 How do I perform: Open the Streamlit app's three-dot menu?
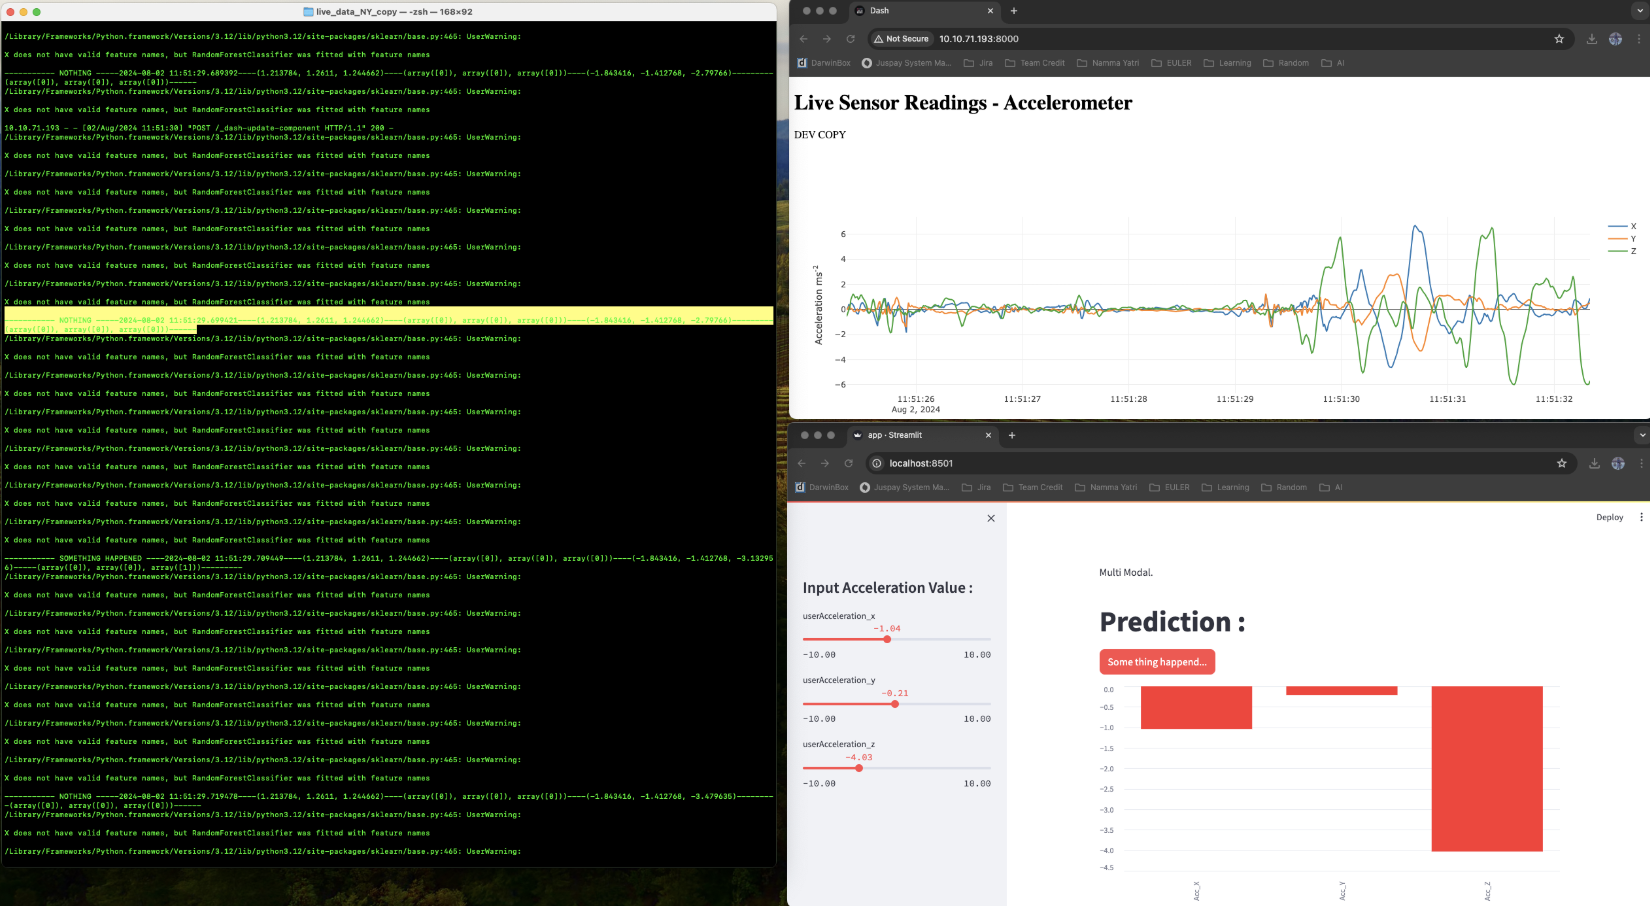(1641, 517)
